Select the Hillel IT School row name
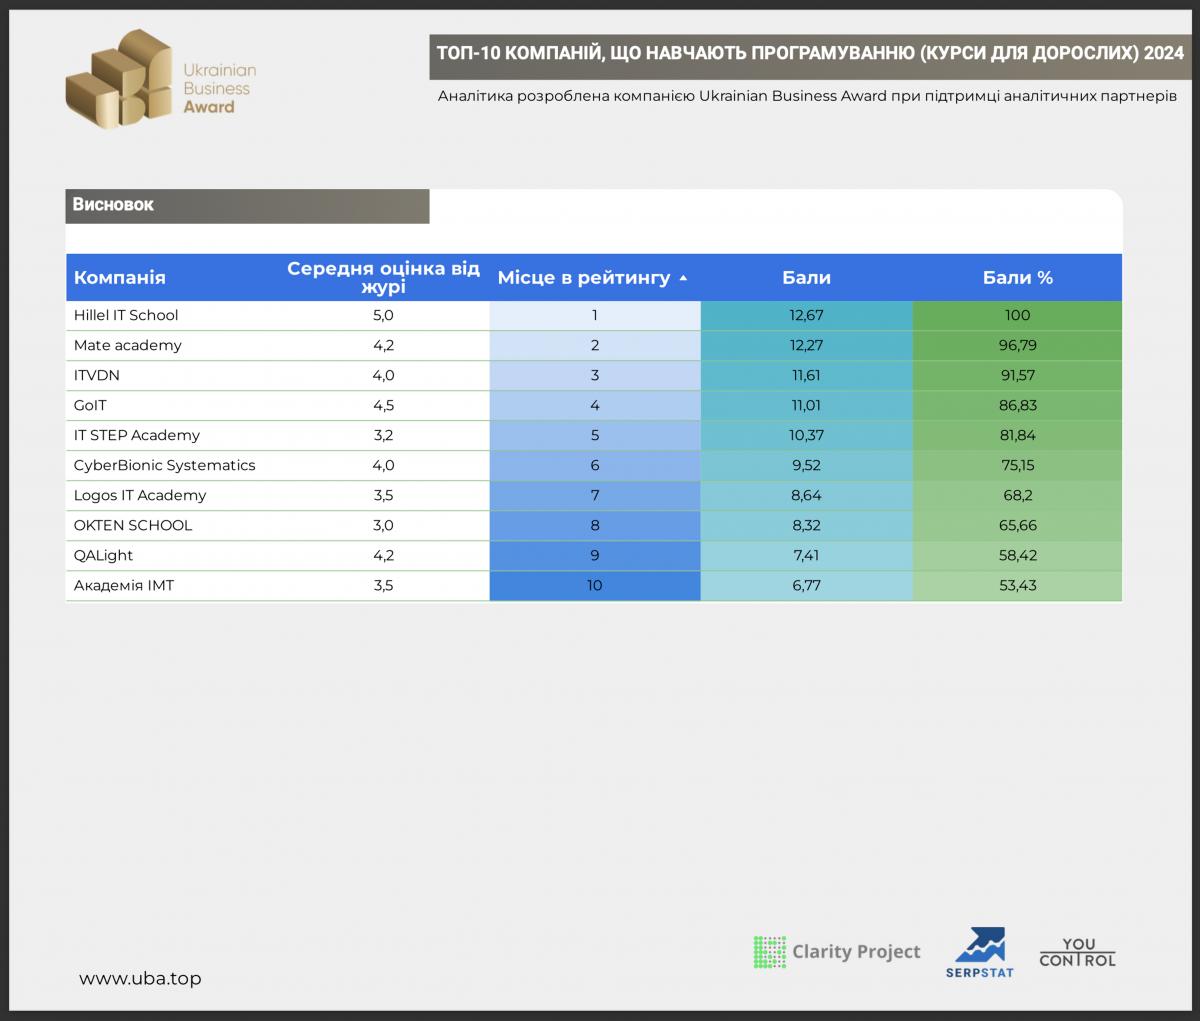 (126, 315)
